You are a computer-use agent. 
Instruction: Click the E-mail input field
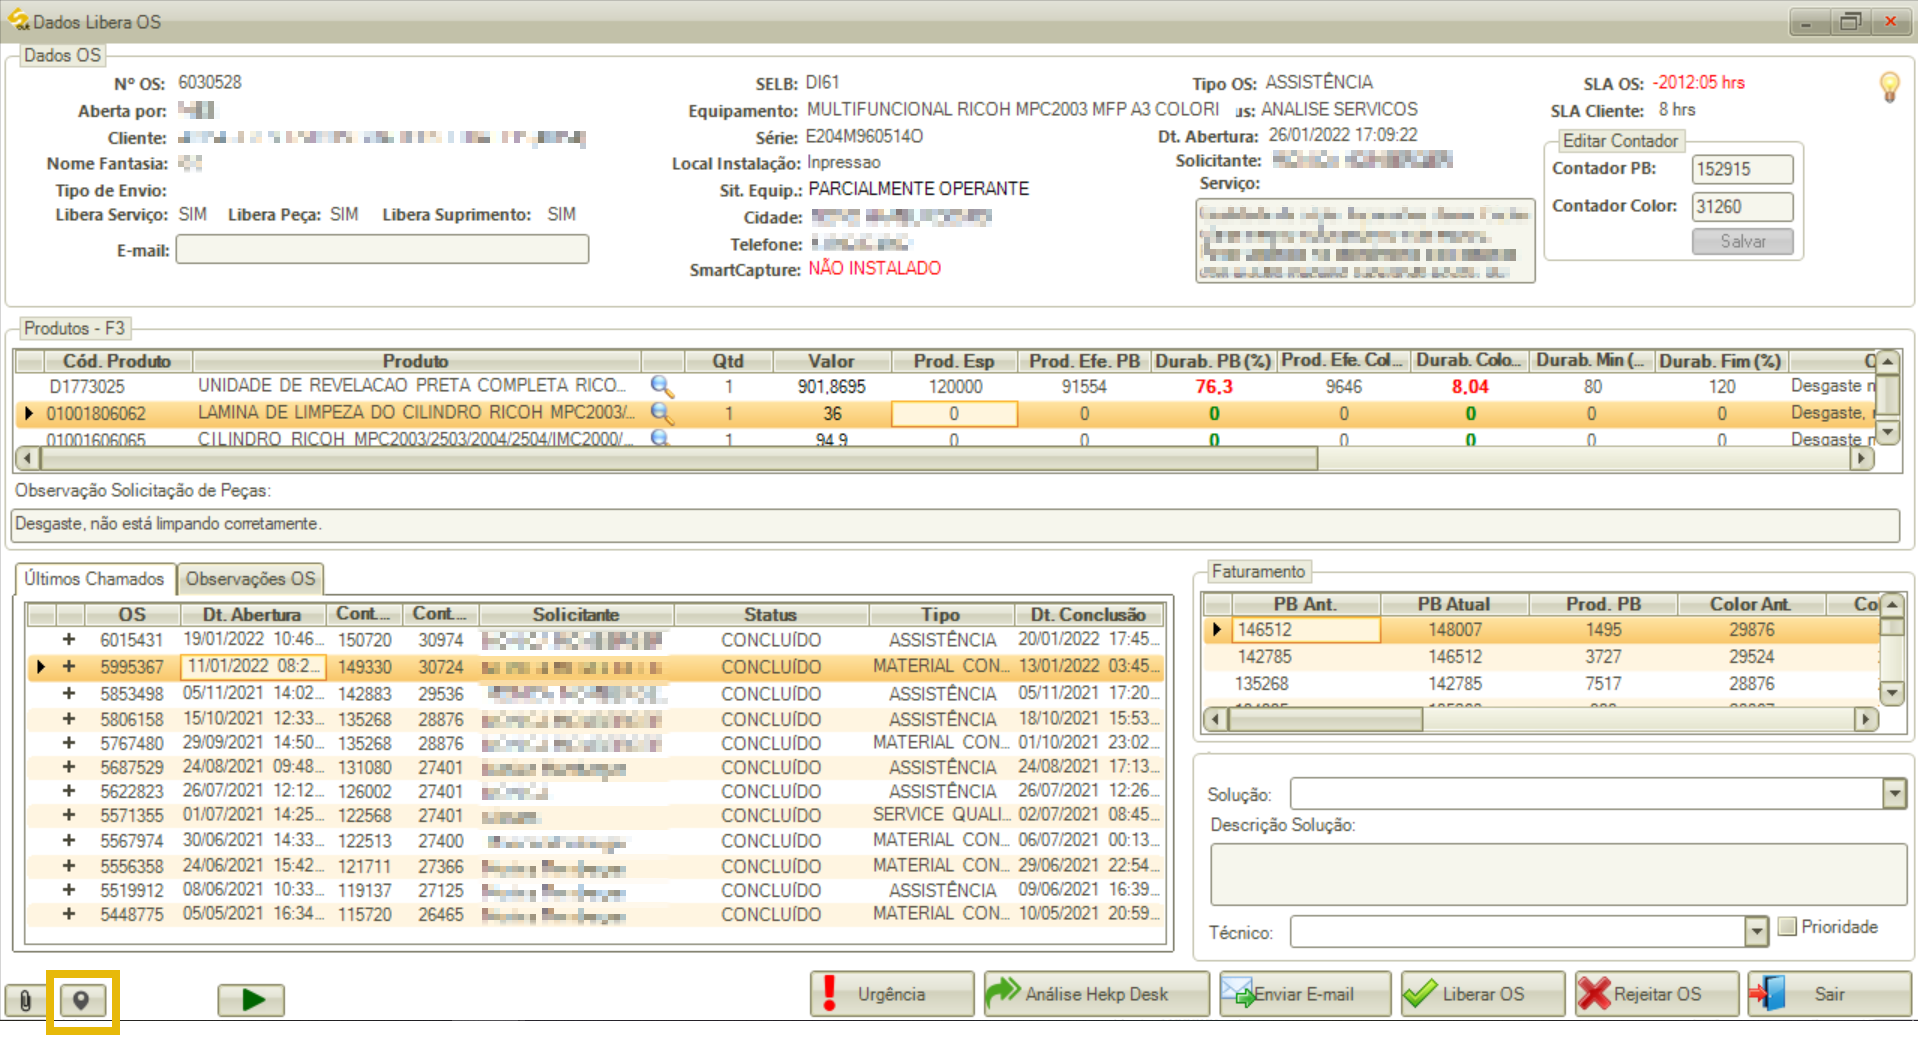point(382,250)
